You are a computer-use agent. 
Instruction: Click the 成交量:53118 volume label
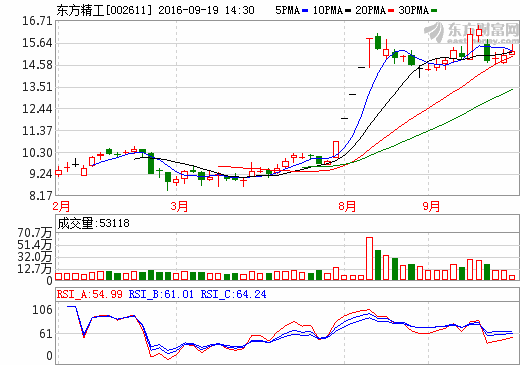tap(93, 223)
